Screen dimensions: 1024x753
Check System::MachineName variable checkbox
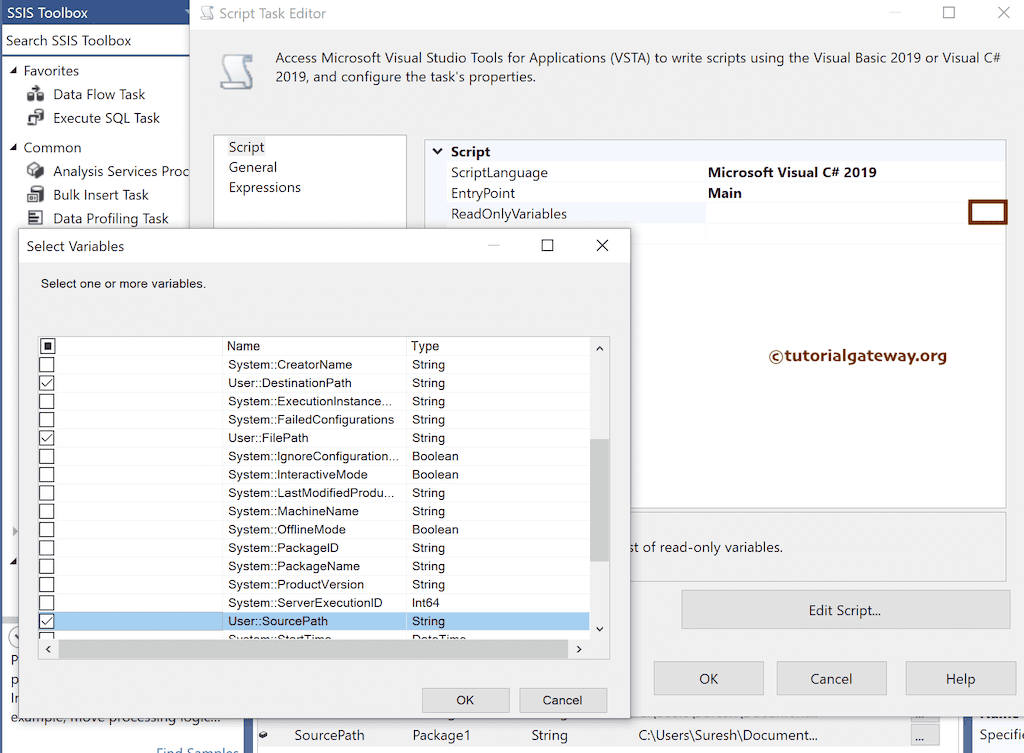tap(47, 511)
